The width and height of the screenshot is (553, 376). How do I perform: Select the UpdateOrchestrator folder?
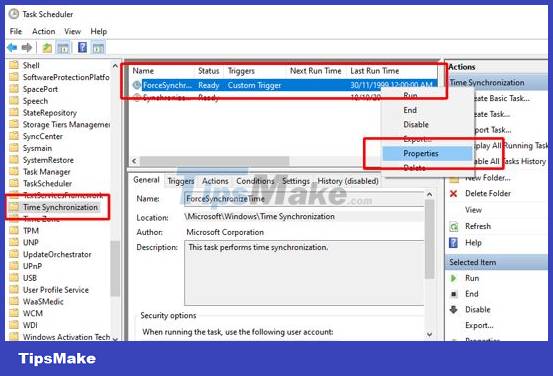pos(57,254)
